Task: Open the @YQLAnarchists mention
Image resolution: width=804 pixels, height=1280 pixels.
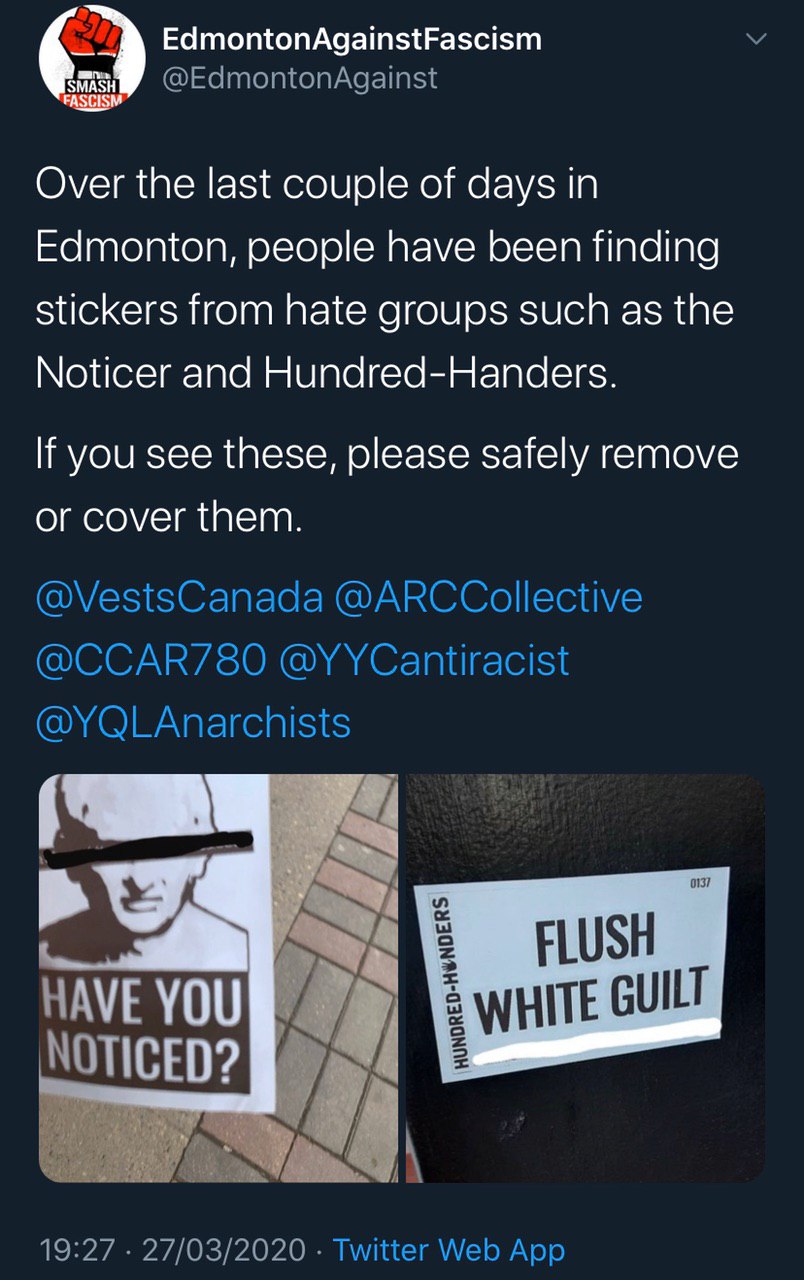Action: pos(194,722)
